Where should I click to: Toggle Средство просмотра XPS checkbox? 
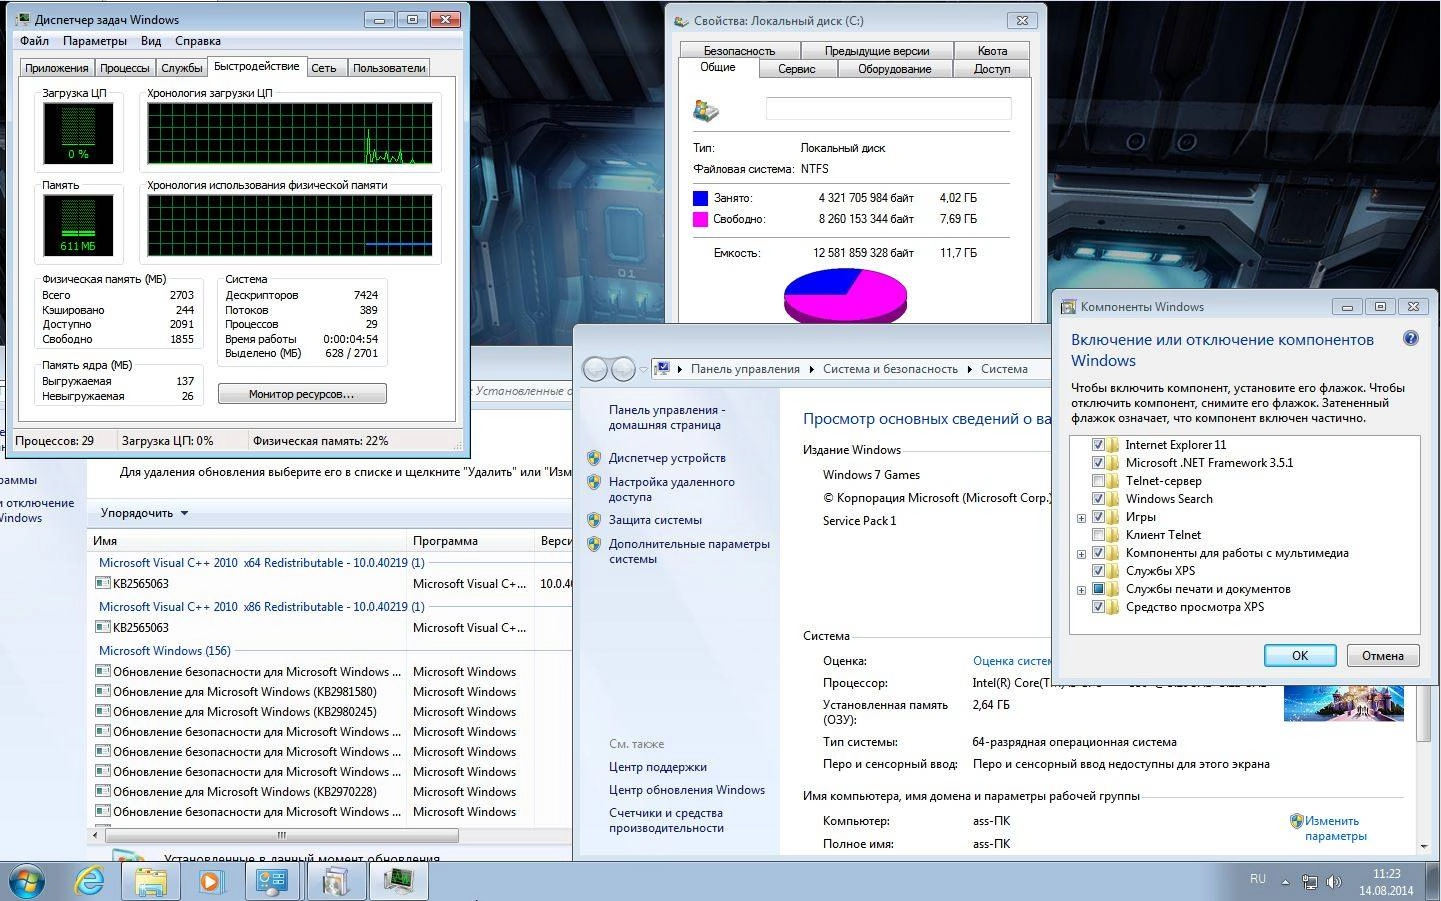pyautogui.click(x=1098, y=607)
